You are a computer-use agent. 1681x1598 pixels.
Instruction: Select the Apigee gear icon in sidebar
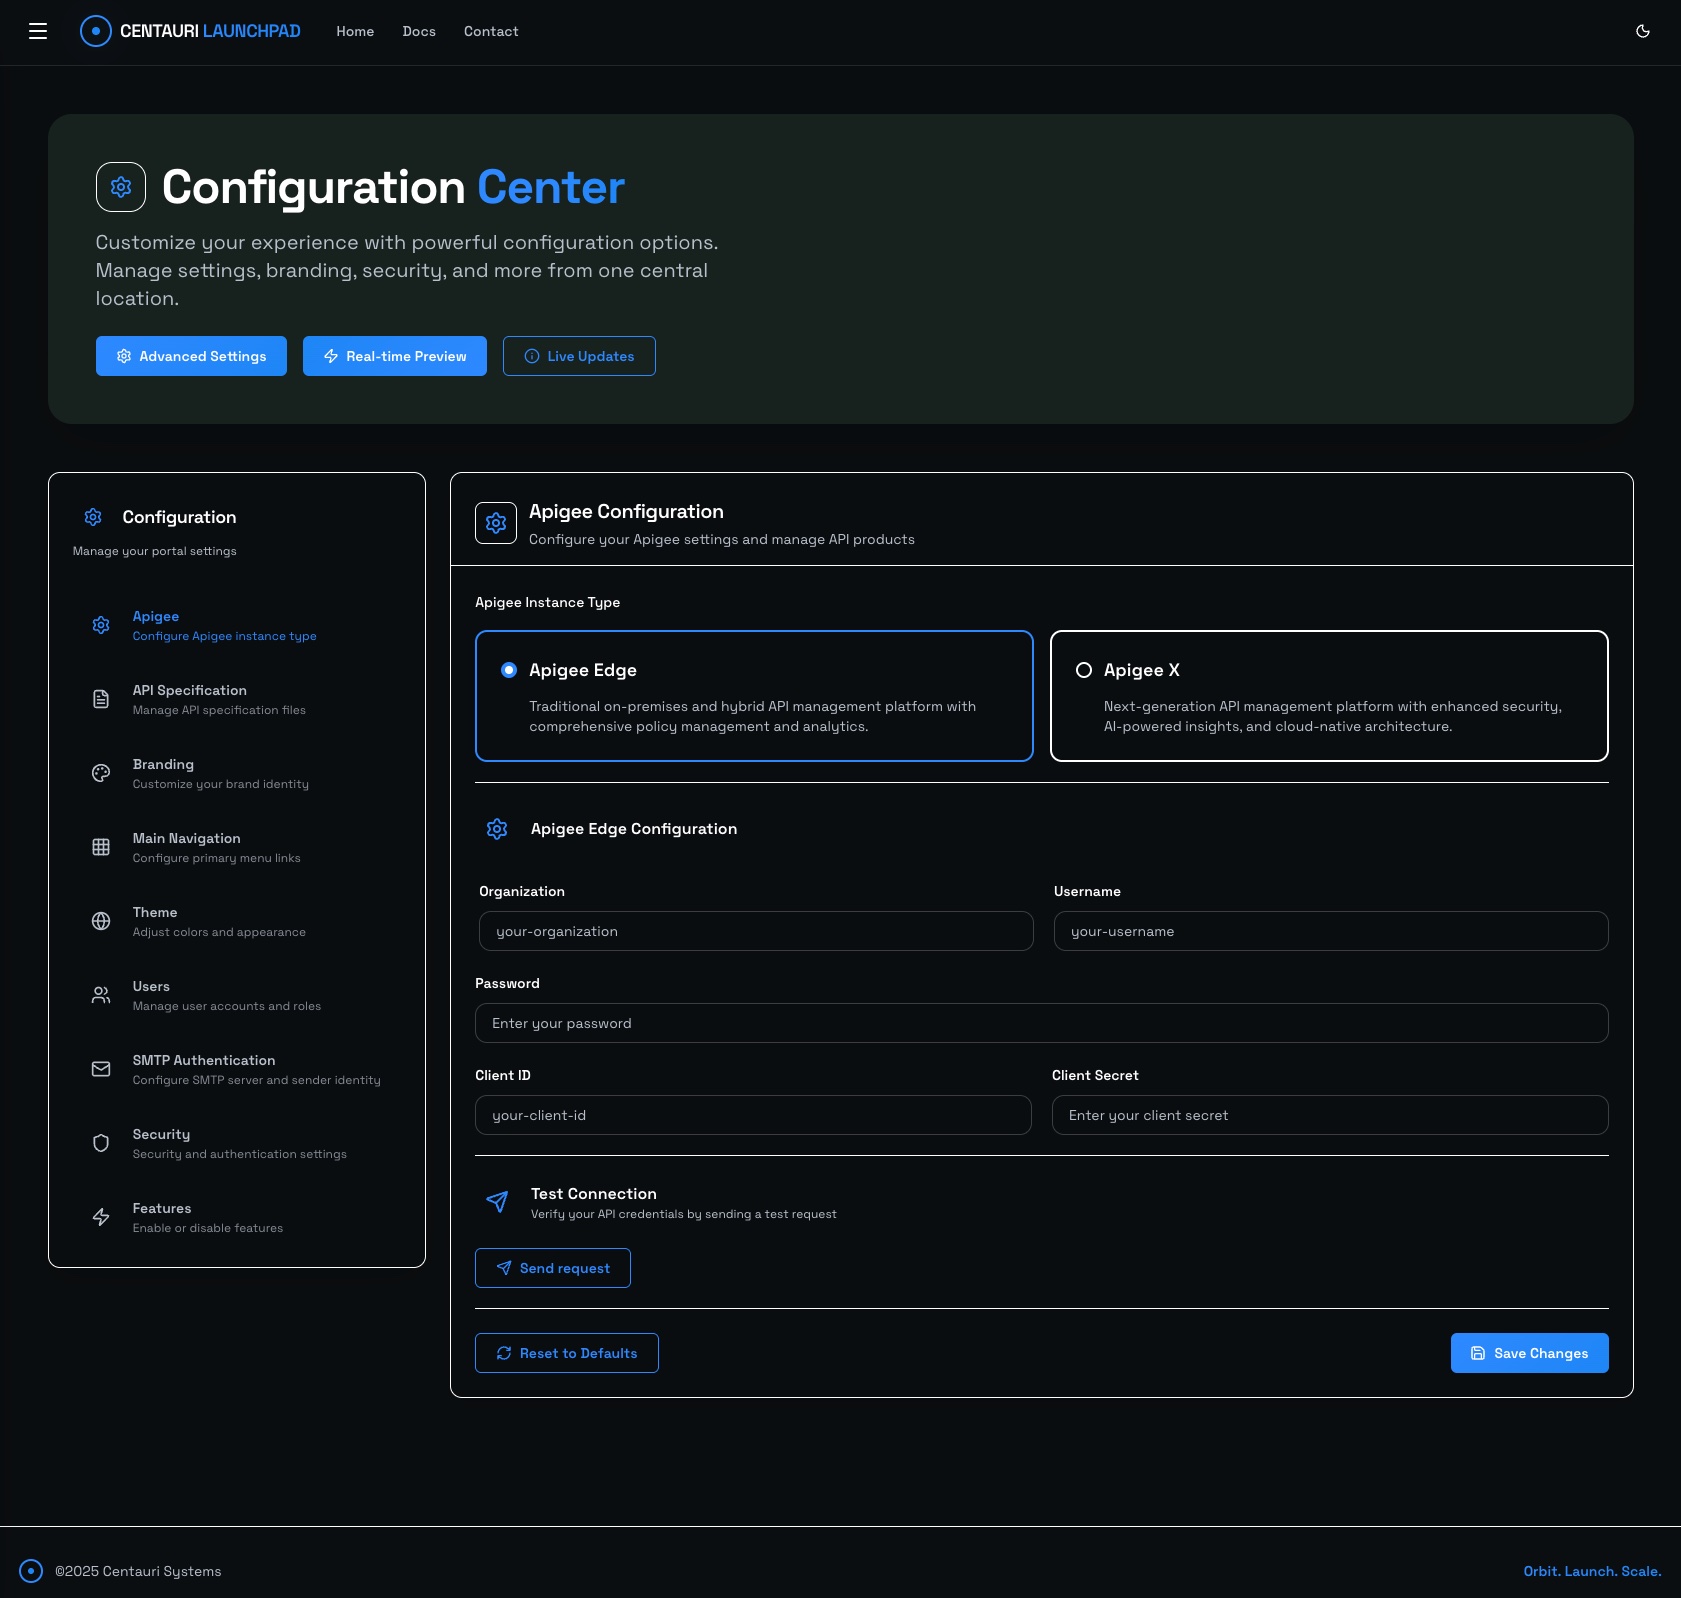click(101, 625)
